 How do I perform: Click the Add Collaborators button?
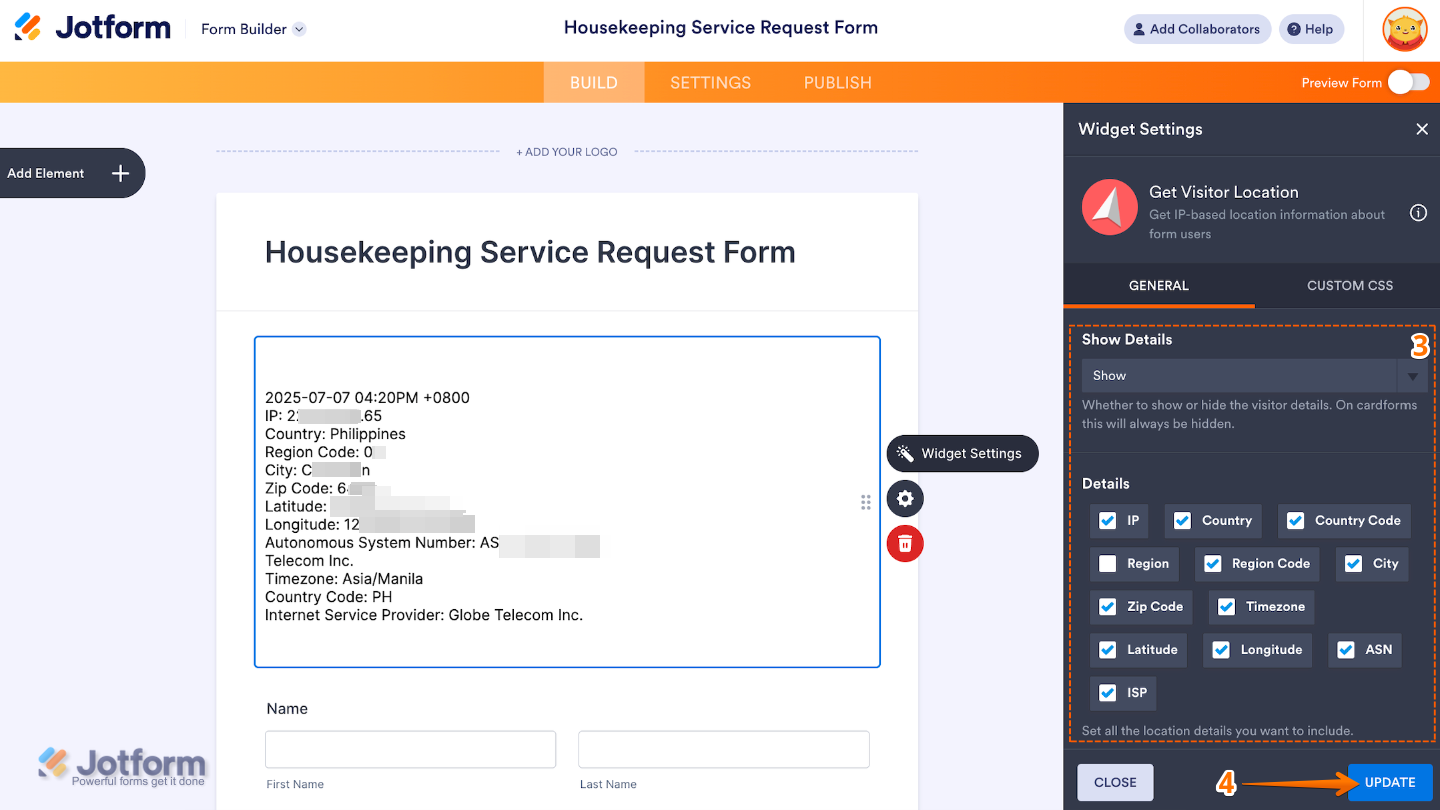pos(1197,29)
